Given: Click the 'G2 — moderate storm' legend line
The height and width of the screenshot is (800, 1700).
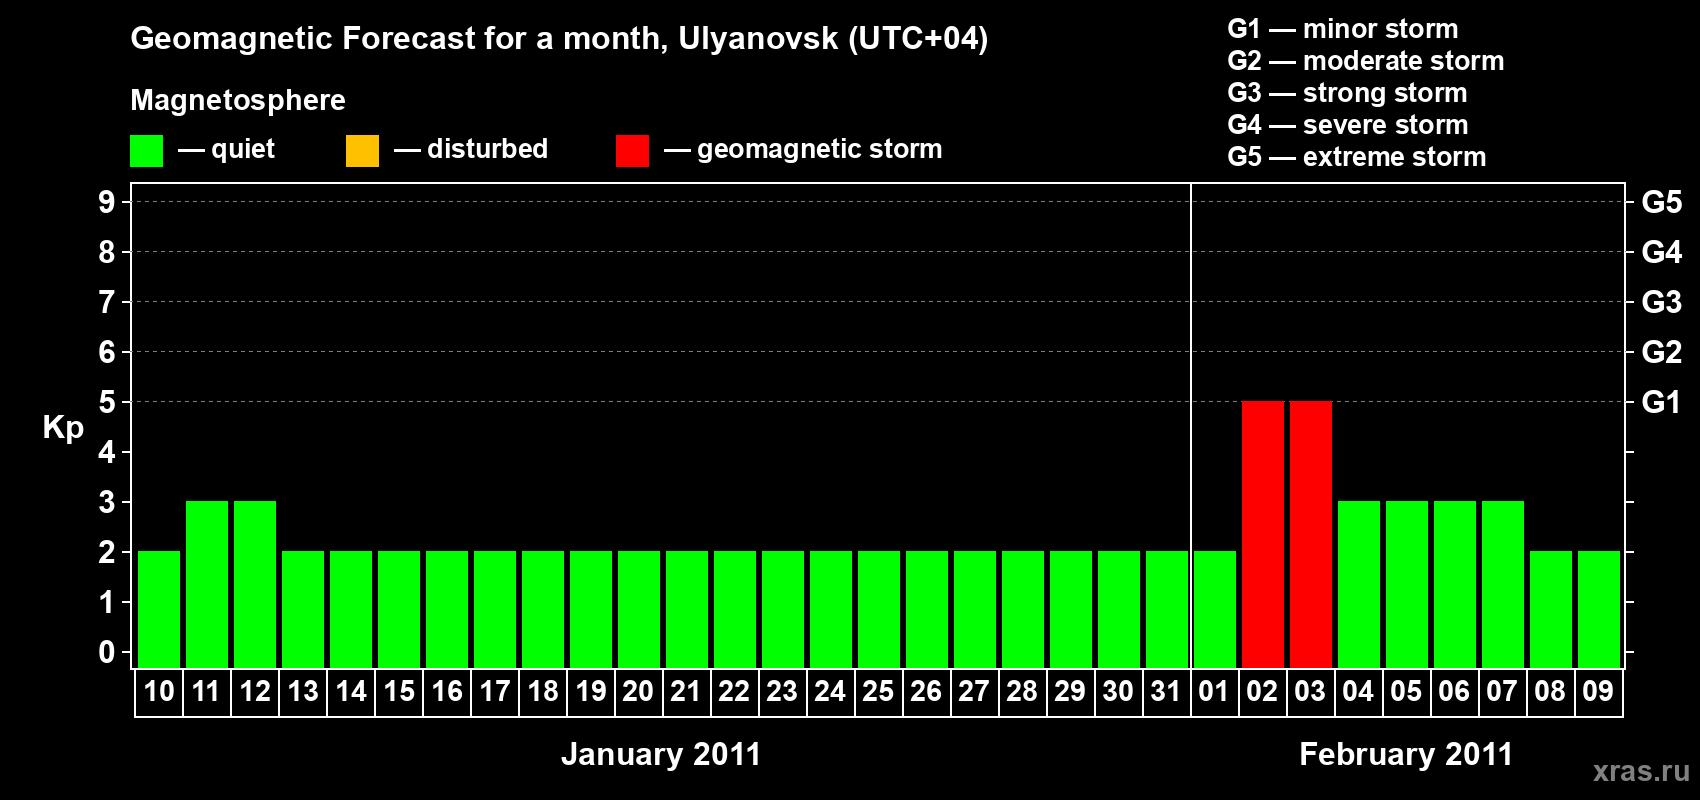Looking at the screenshot, I should coord(1365,61).
